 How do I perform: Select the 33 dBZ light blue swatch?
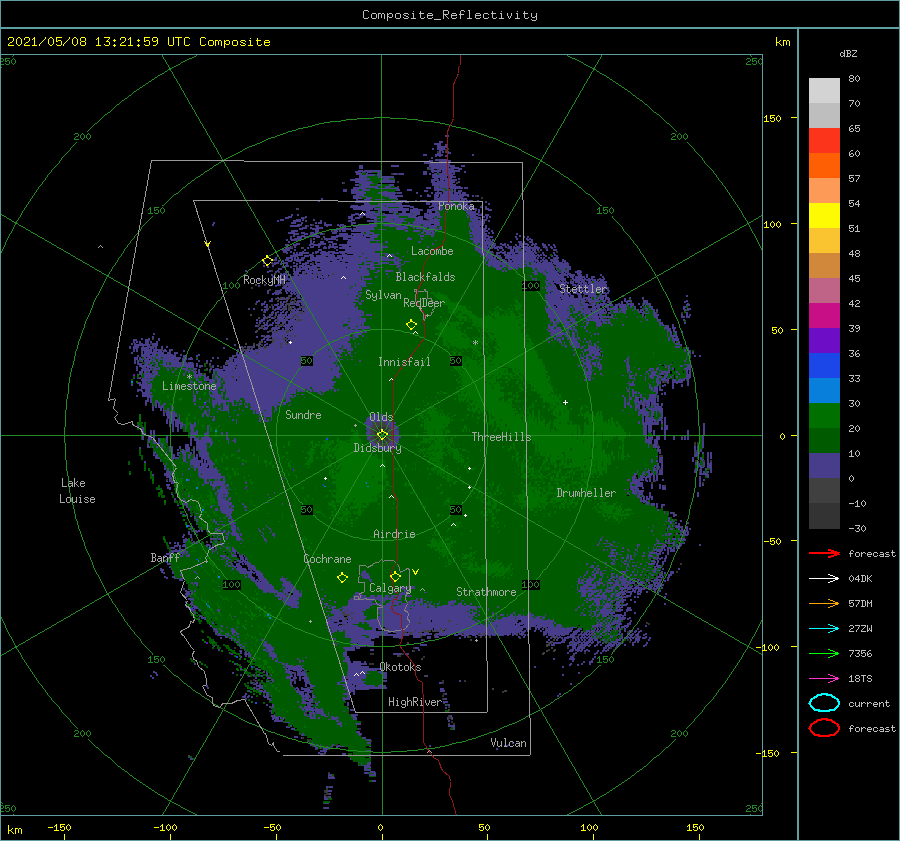point(824,390)
